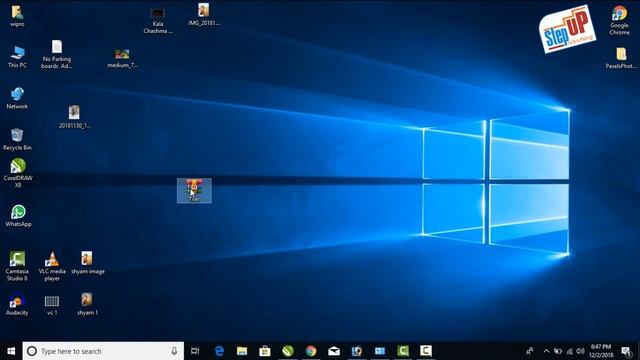The height and width of the screenshot is (360, 640).
Task: Open the Windows Start menu
Action: click(x=11, y=351)
